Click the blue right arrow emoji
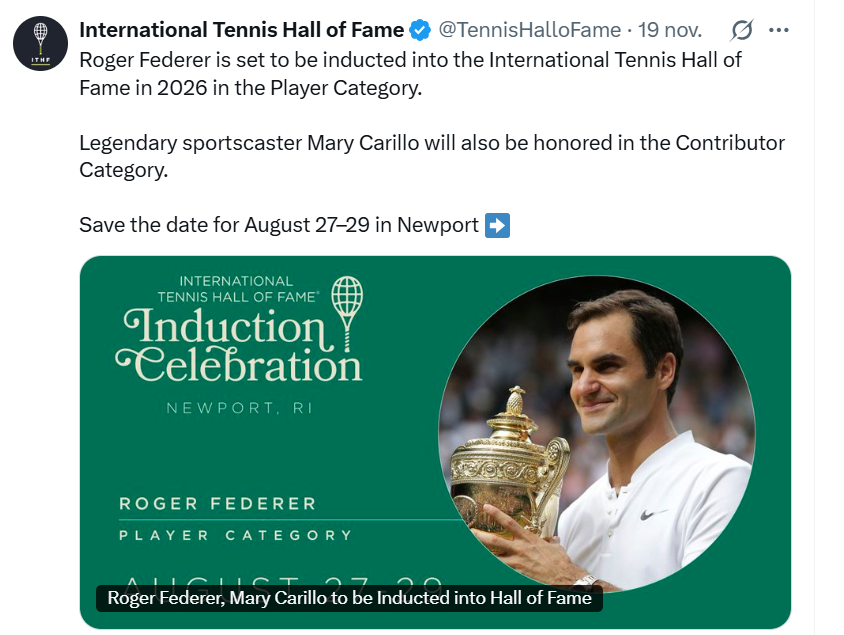The width and height of the screenshot is (844, 635). (x=497, y=225)
